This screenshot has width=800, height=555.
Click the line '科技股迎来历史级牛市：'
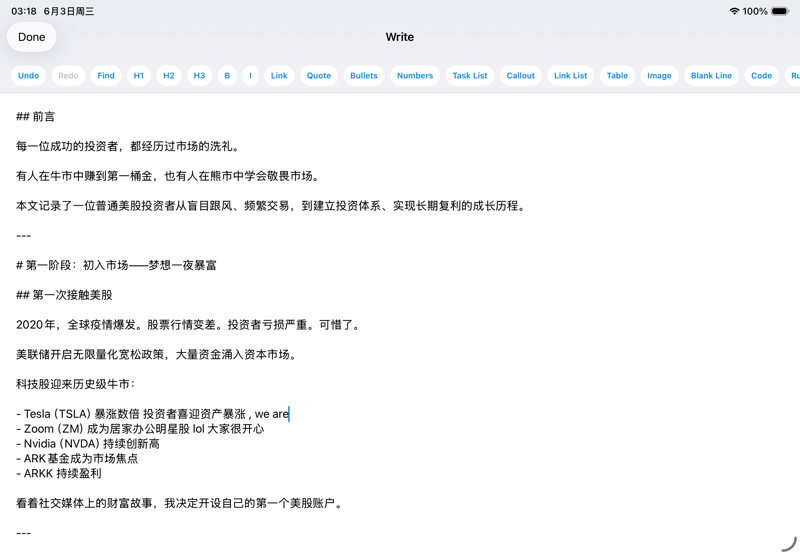(x=76, y=384)
